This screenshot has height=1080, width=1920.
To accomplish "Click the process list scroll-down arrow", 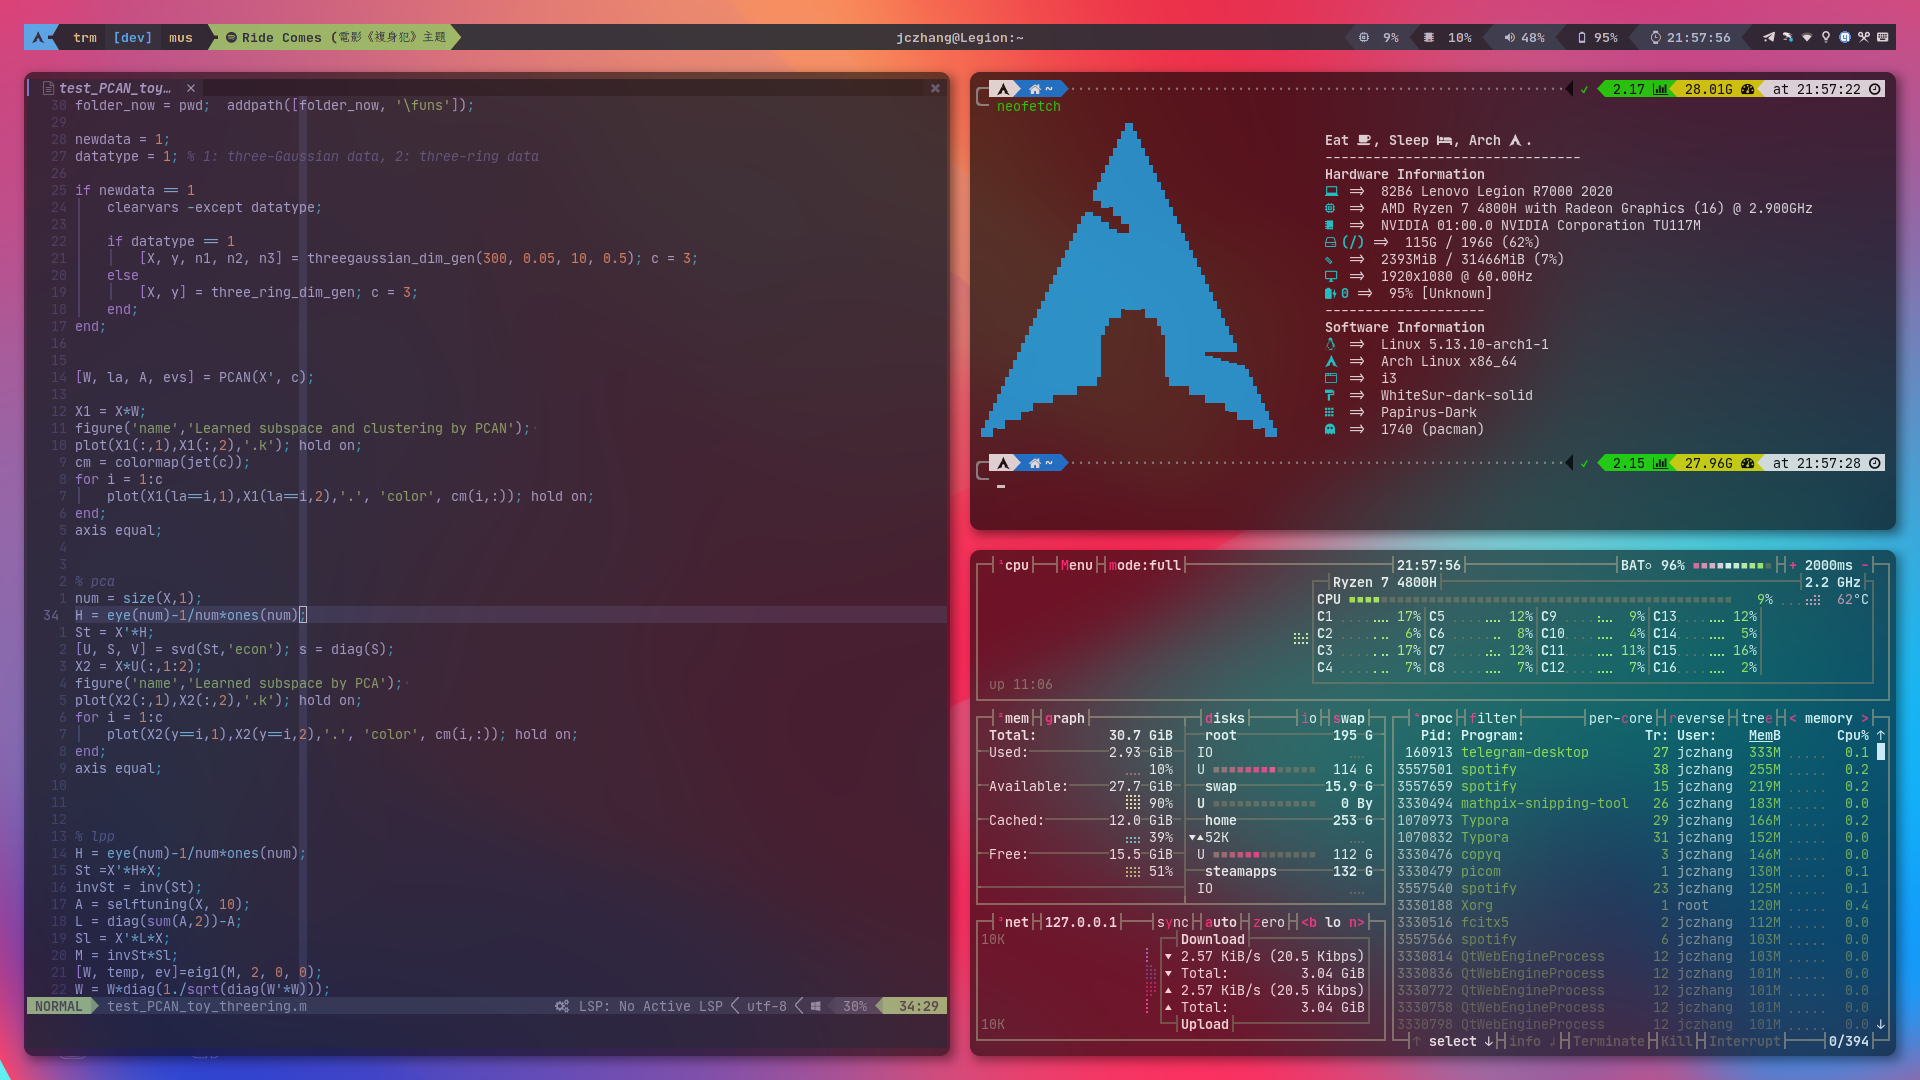I will click(x=1881, y=1024).
